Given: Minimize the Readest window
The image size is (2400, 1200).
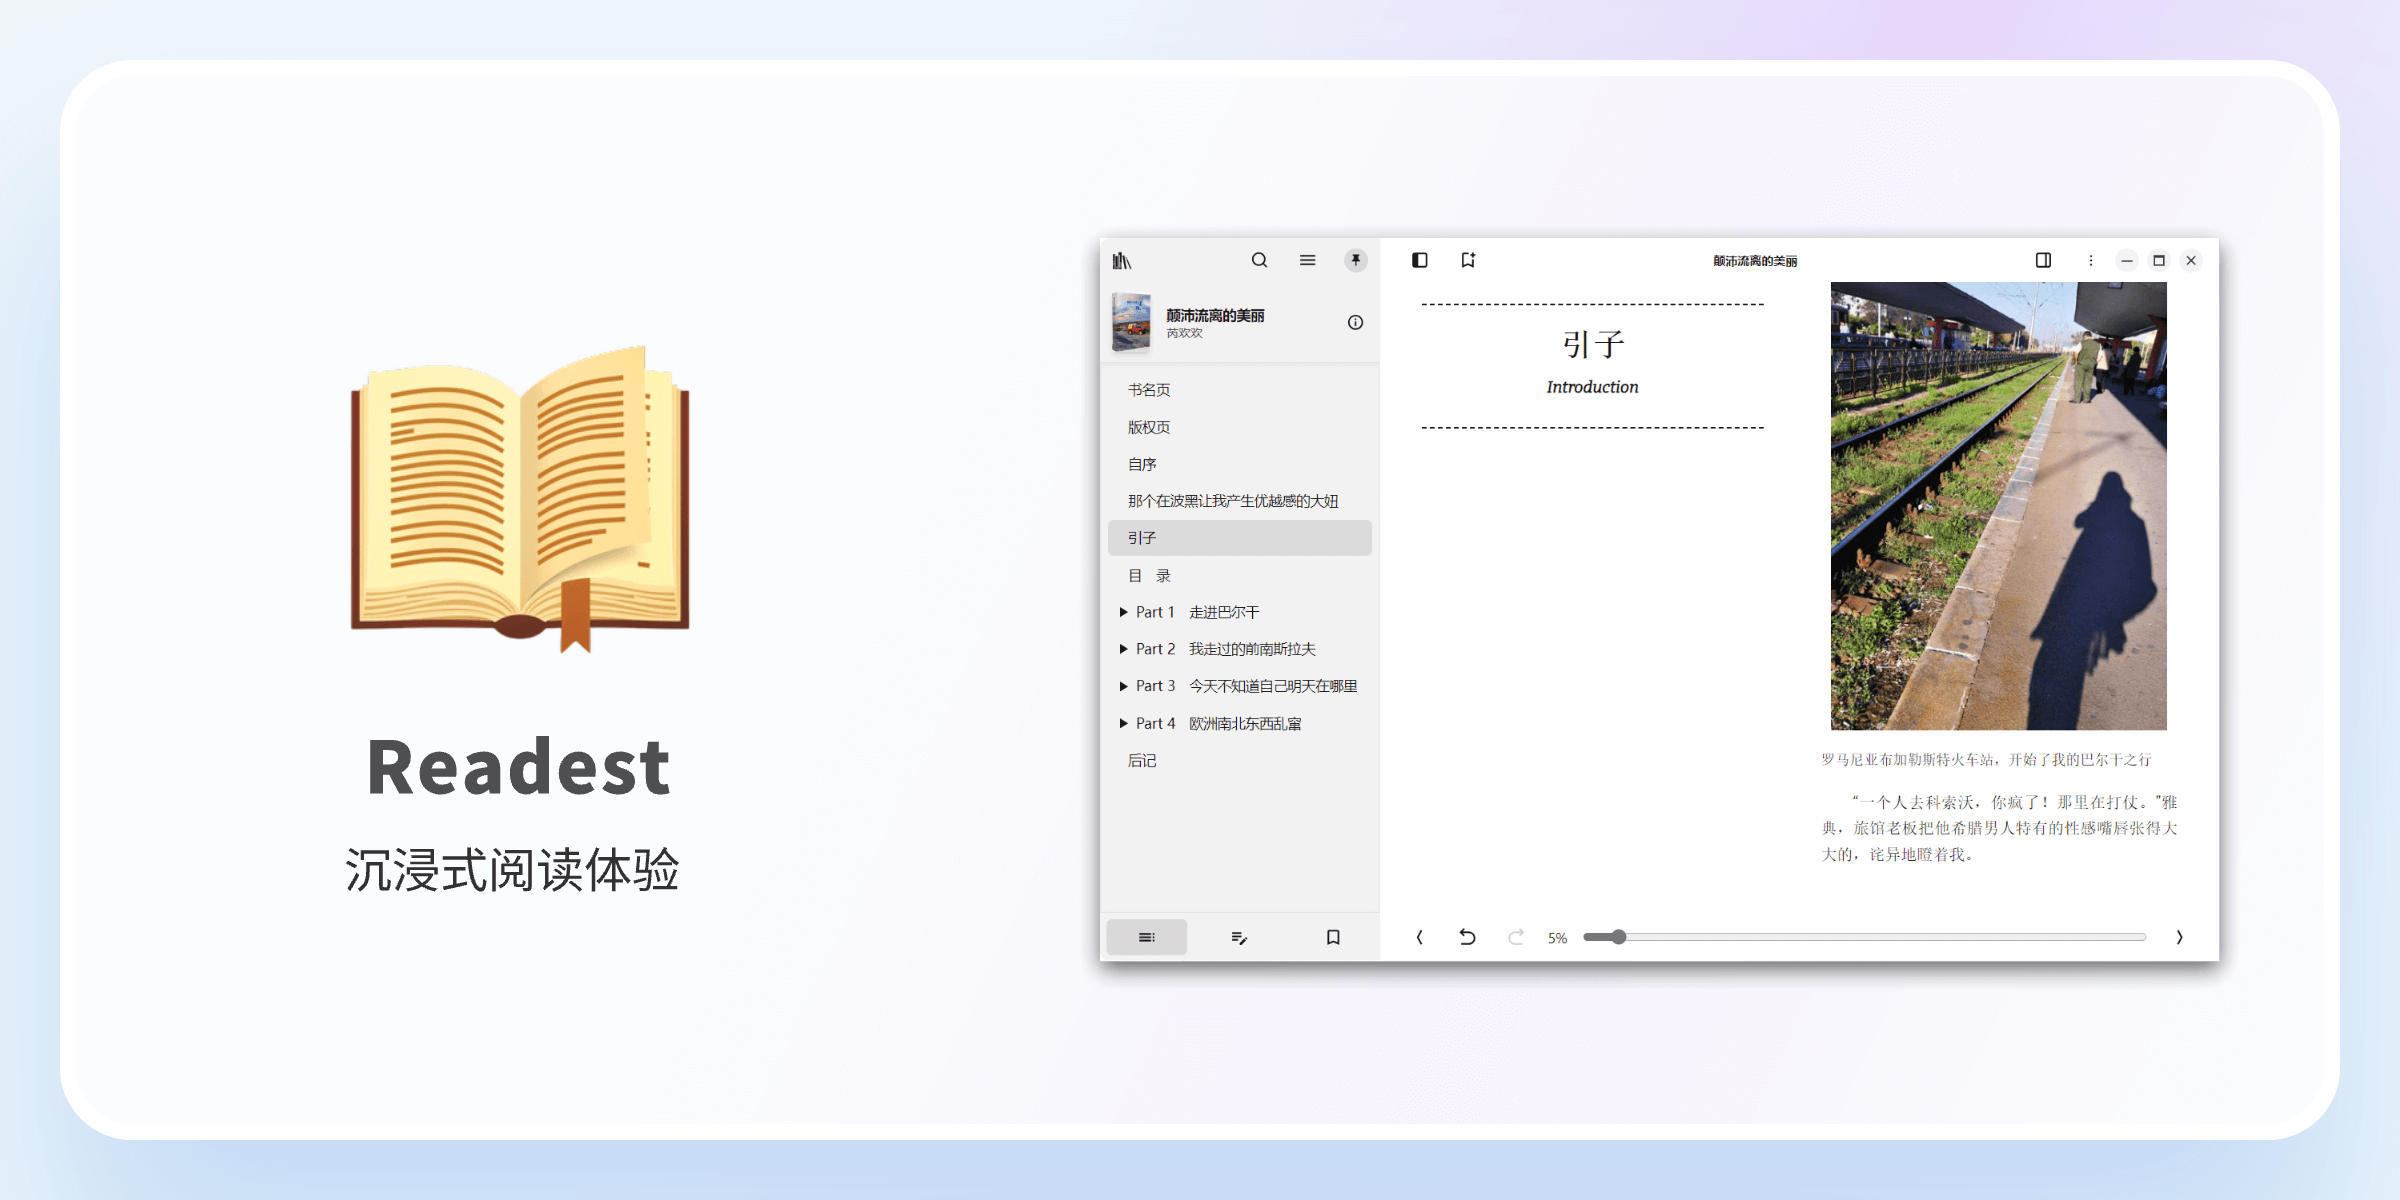Looking at the screenshot, I should pyautogui.click(x=2127, y=260).
